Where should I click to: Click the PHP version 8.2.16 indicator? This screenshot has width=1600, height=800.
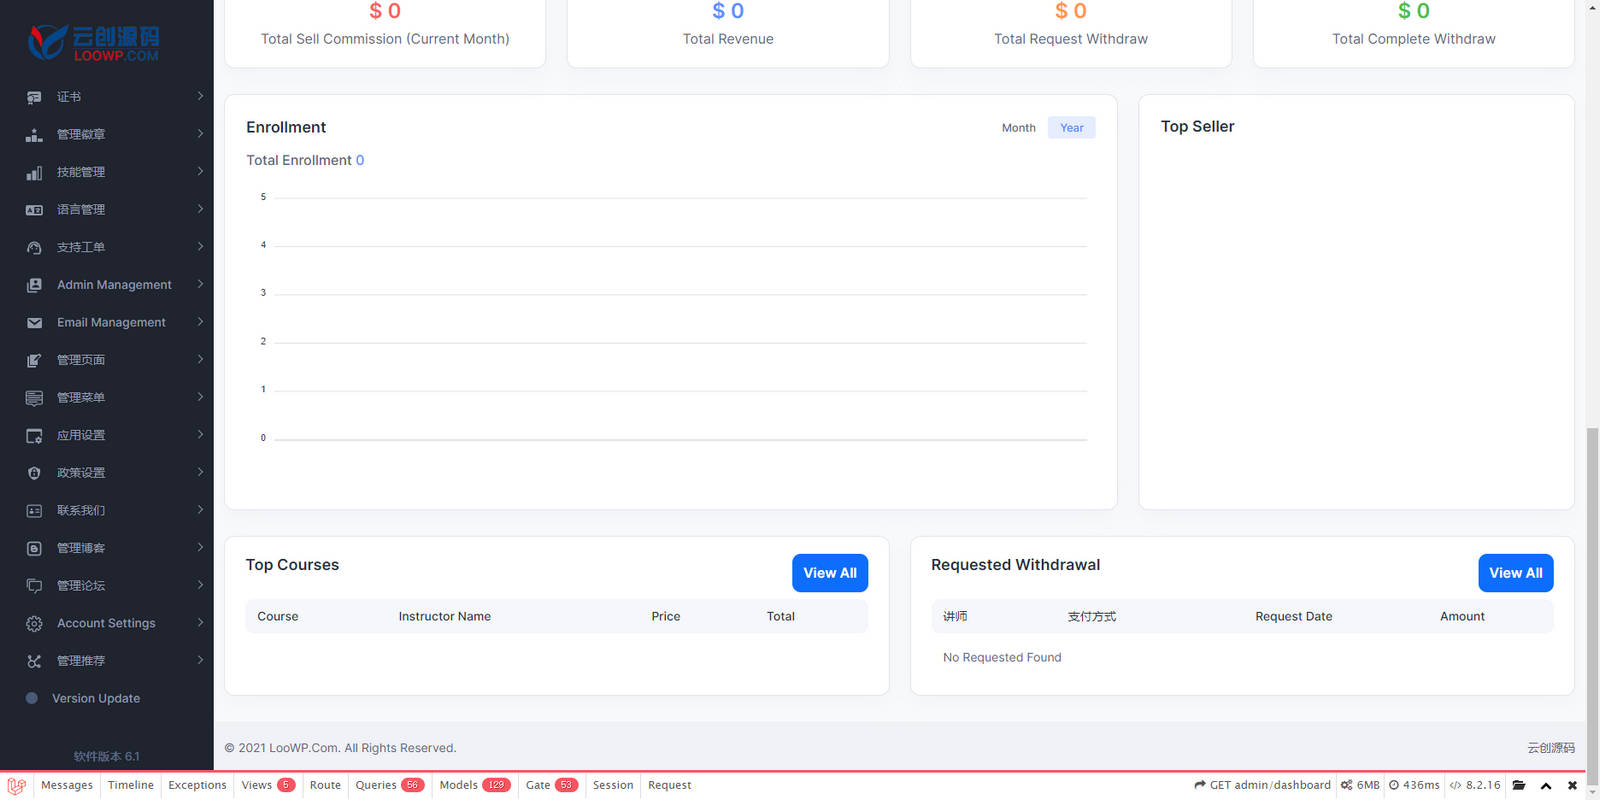click(x=1475, y=785)
